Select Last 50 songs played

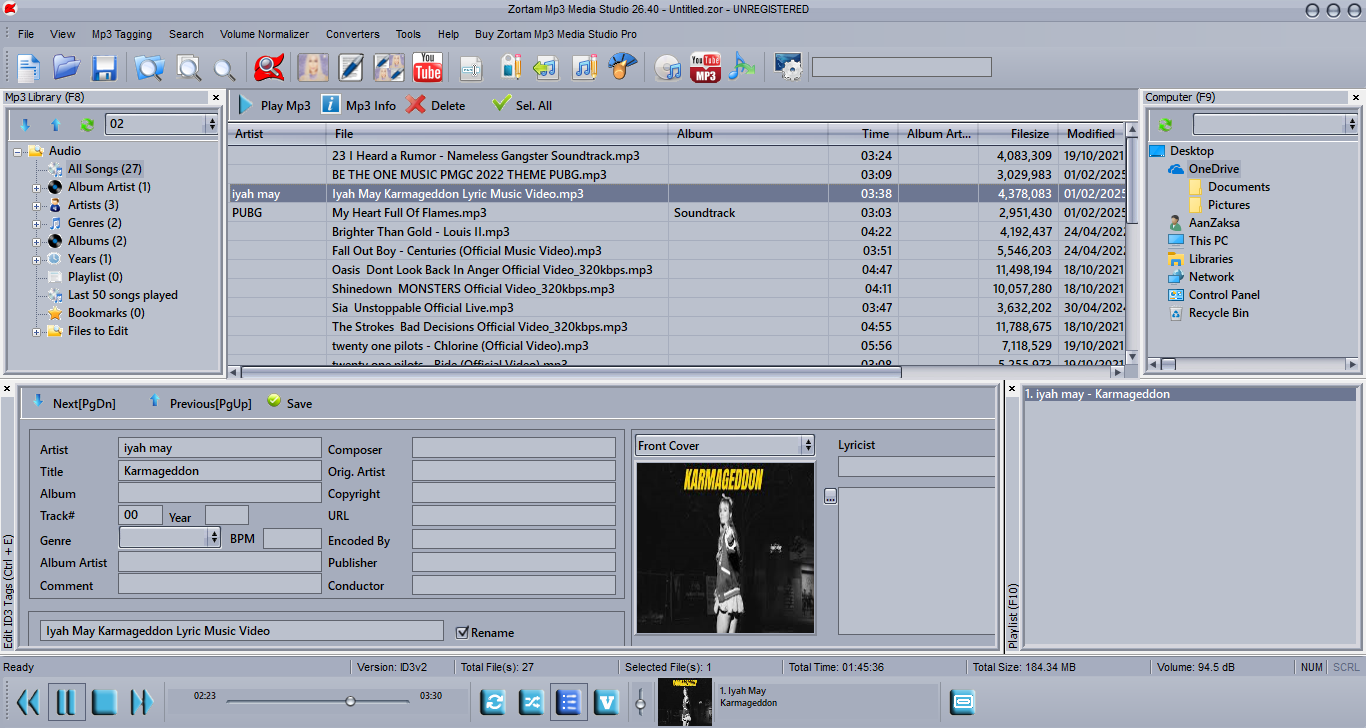click(123, 295)
